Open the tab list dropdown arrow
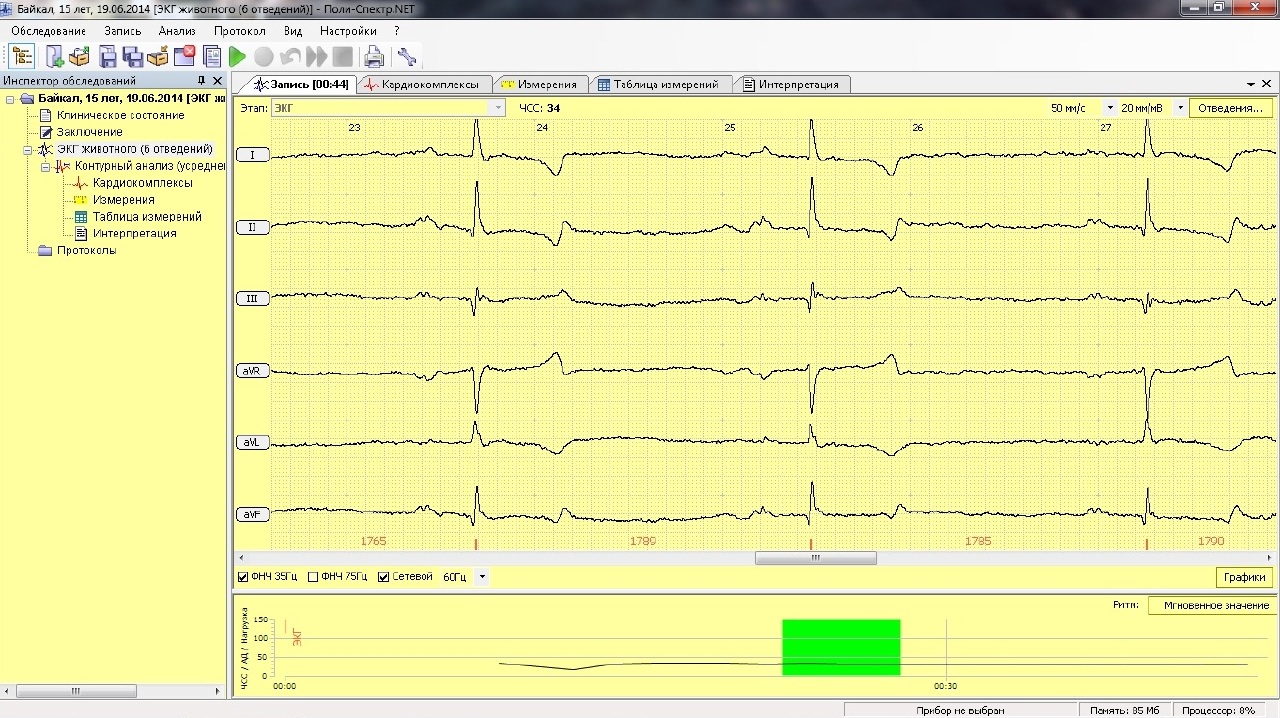Viewport: 1280px width, 718px height. coord(1251,84)
